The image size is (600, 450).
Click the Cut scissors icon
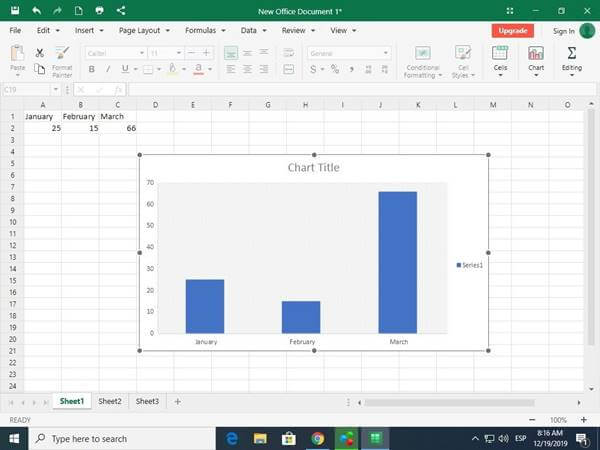(x=39, y=52)
